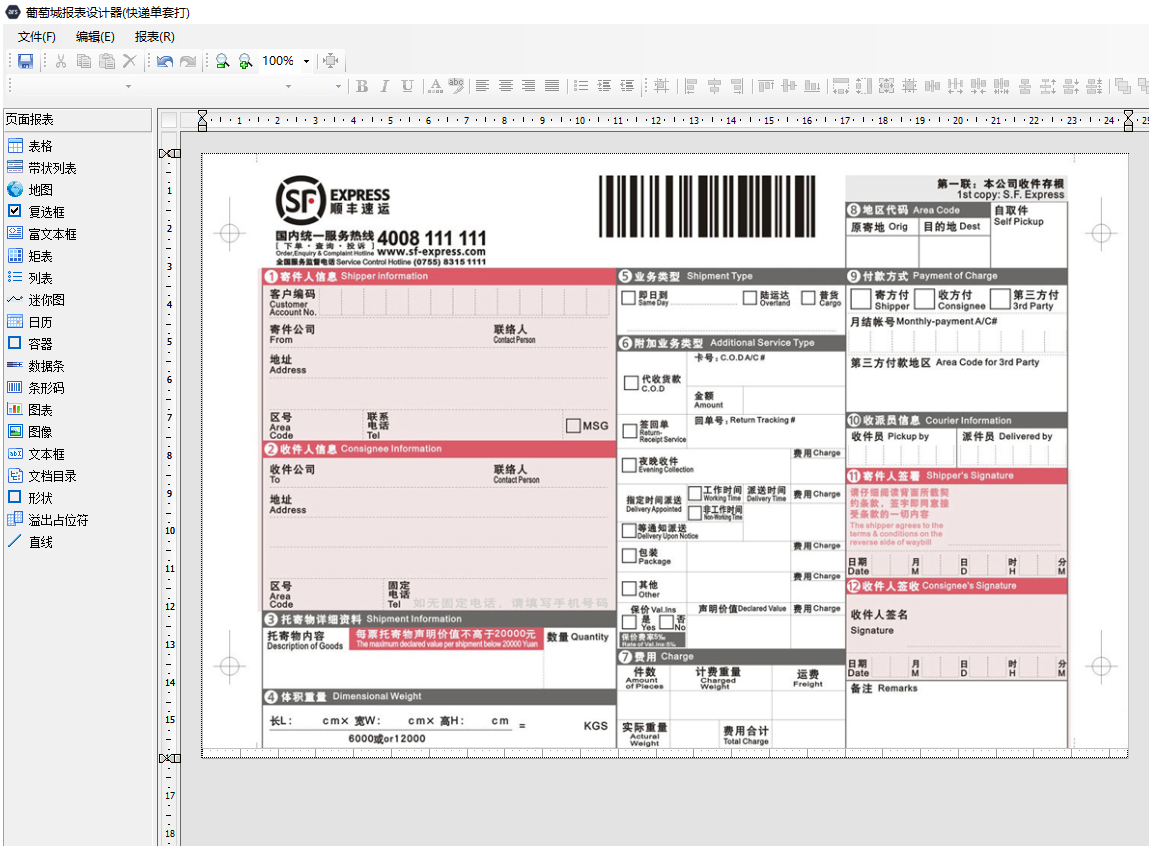Pick the 直线 line tool
Viewport: 1152px width, 849px height.
[30, 542]
